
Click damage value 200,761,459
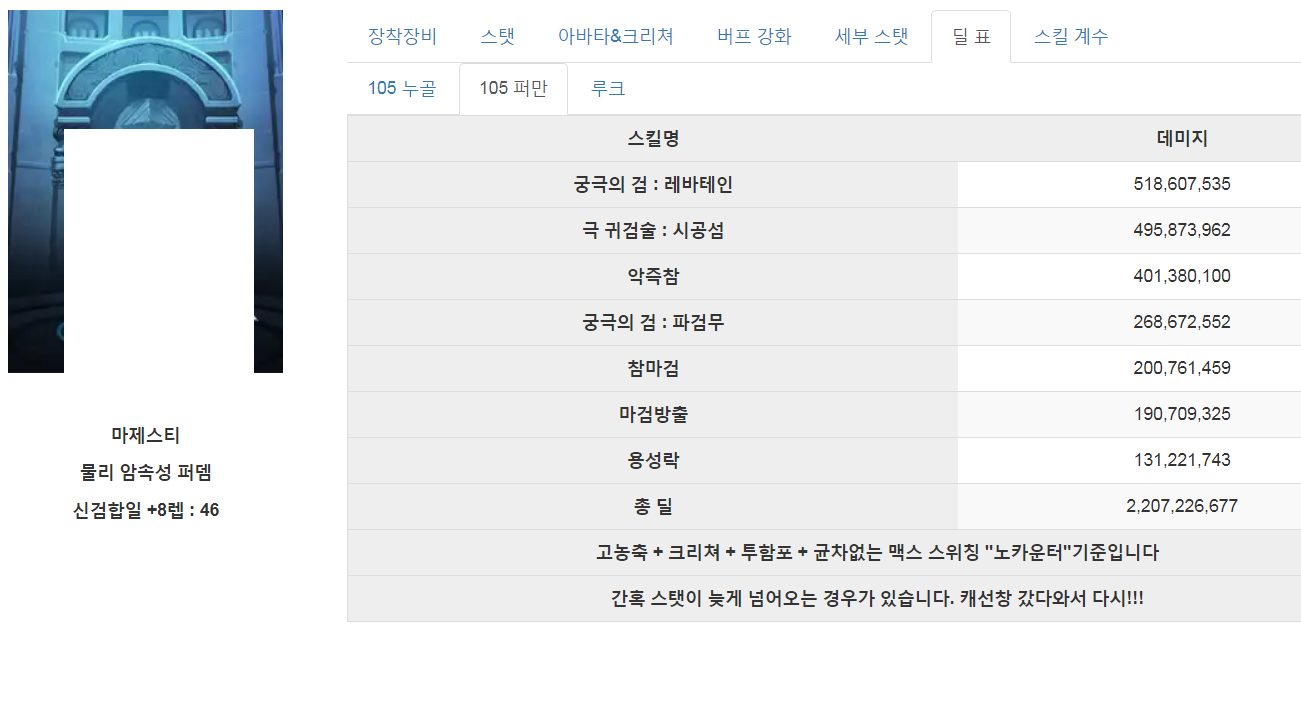[x=1182, y=369]
